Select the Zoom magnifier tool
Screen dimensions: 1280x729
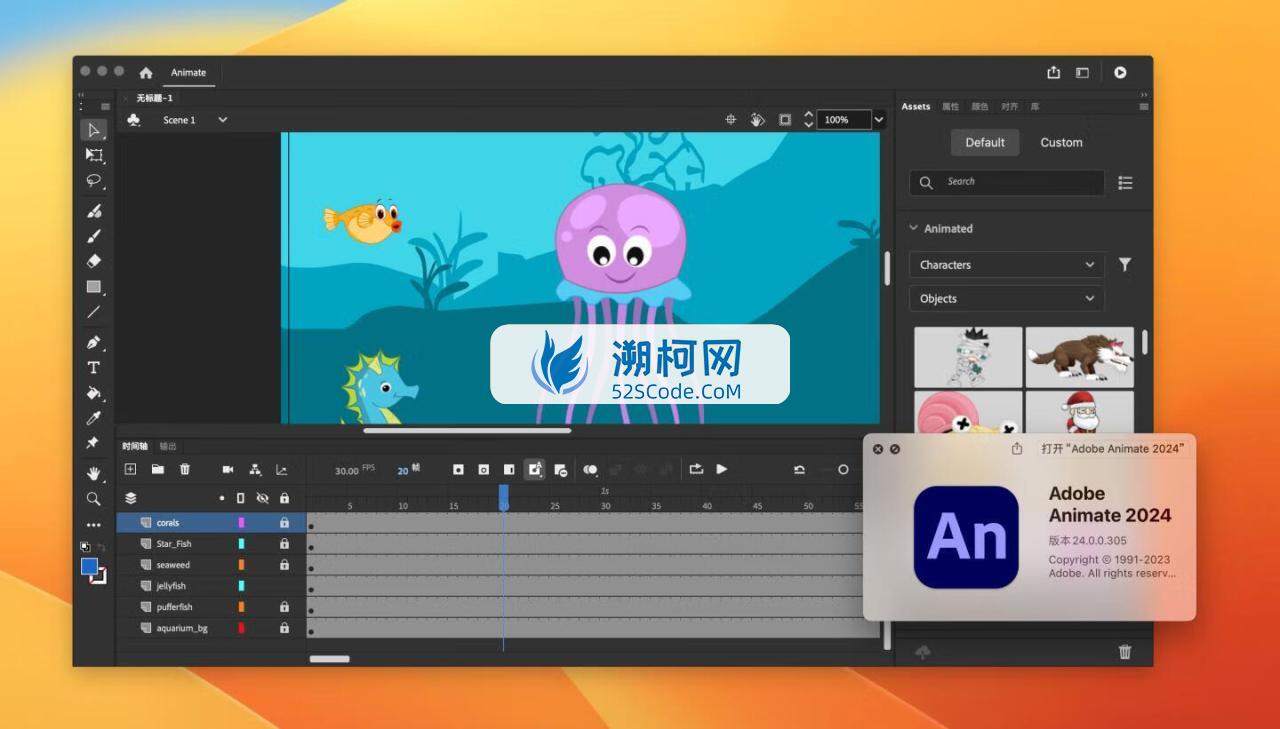93,498
